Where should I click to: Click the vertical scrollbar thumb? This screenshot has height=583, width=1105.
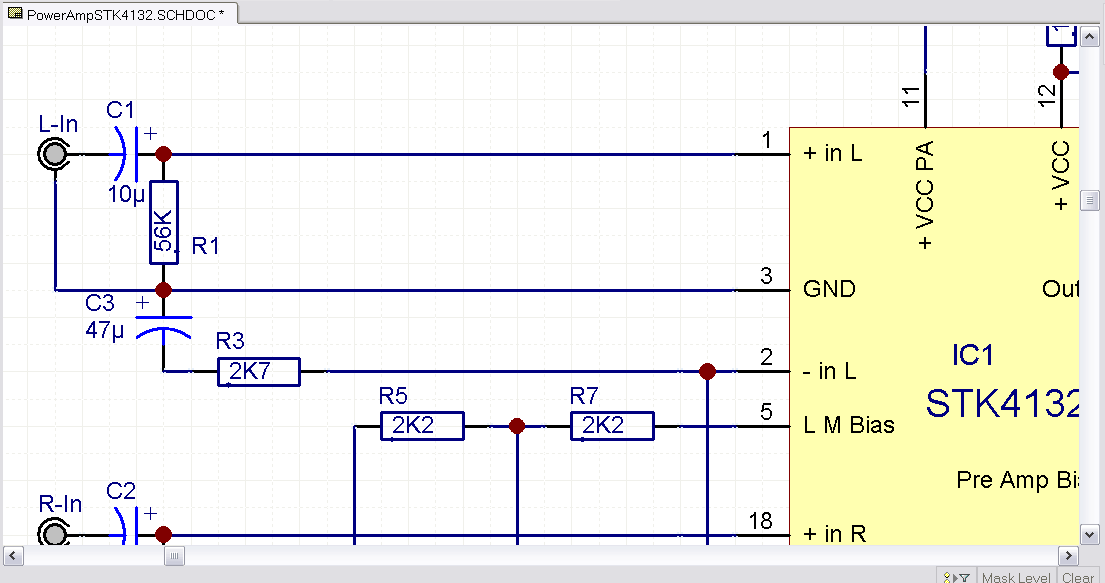tap(1089, 200)
